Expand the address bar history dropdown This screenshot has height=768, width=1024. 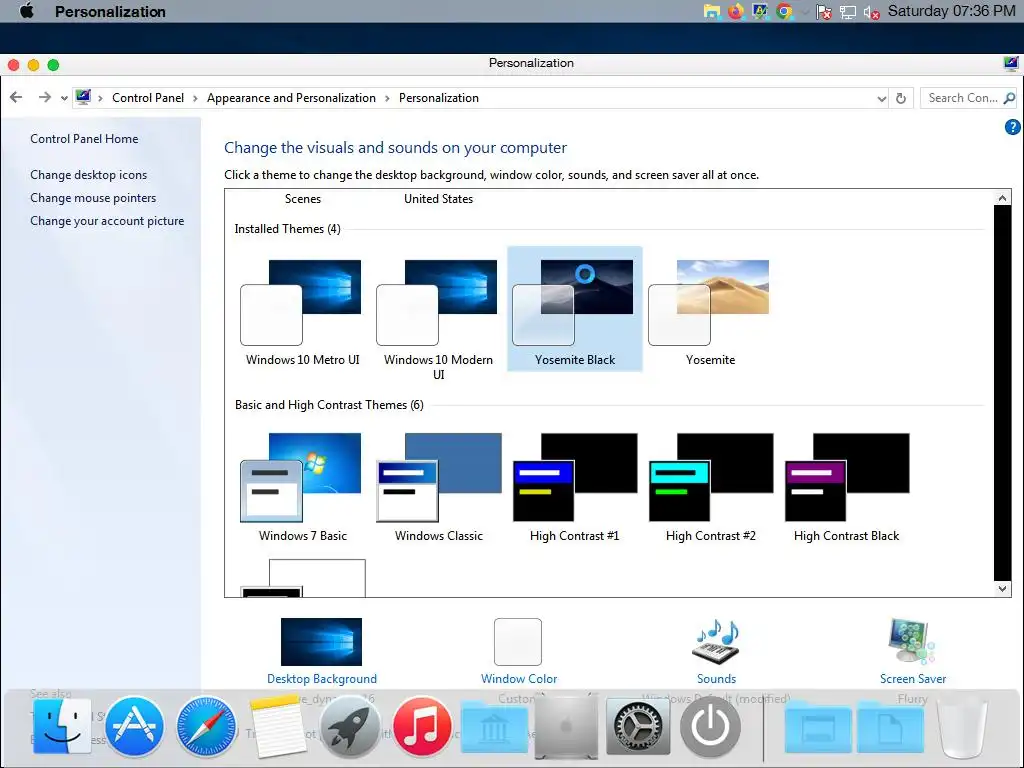[x=882, y=99]
